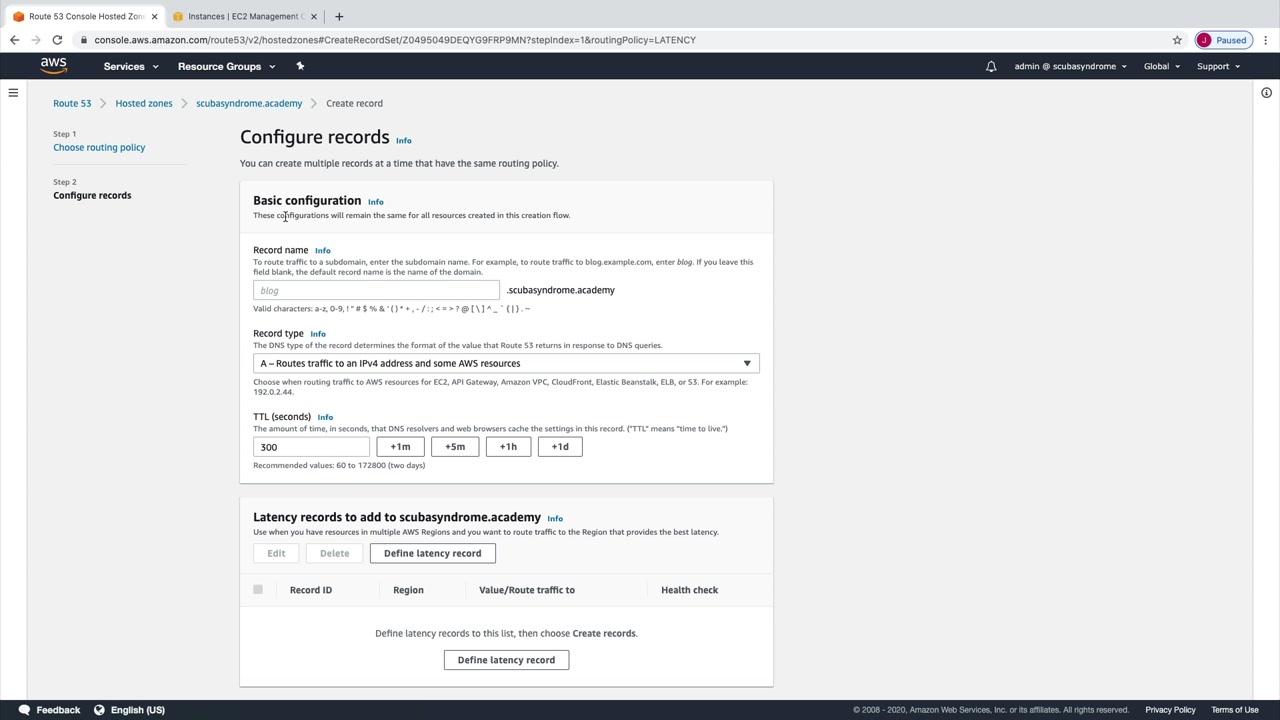This screenshot has height=720, width=1280.
Task: Open Info next to Record name
Action: 323,251
